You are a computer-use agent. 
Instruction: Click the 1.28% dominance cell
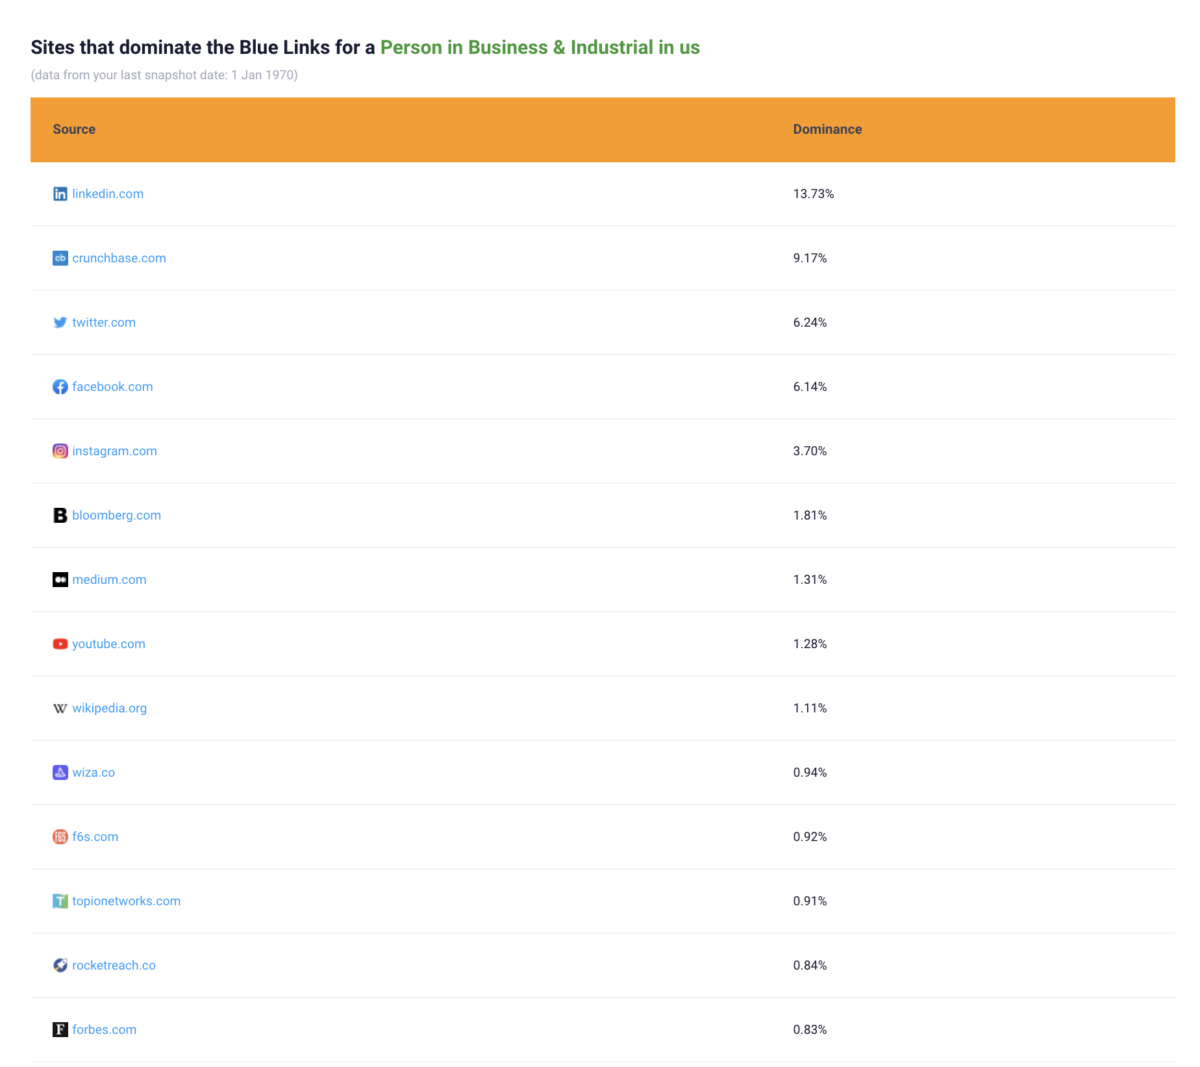[x=810, y=644]
